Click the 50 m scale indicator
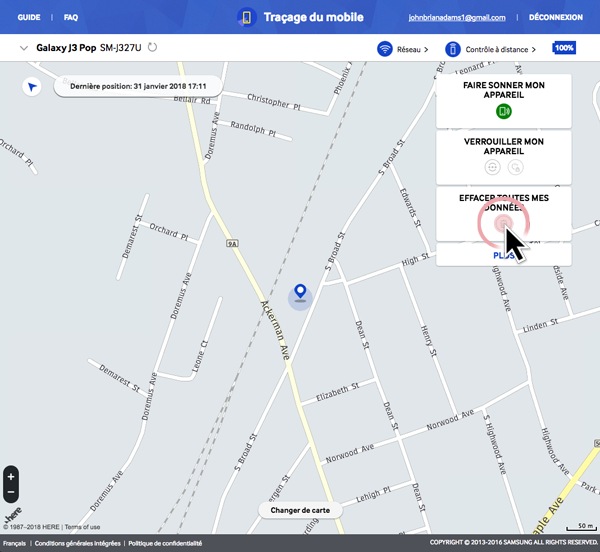This screenshot has width=600, height=552. (582, 527)
